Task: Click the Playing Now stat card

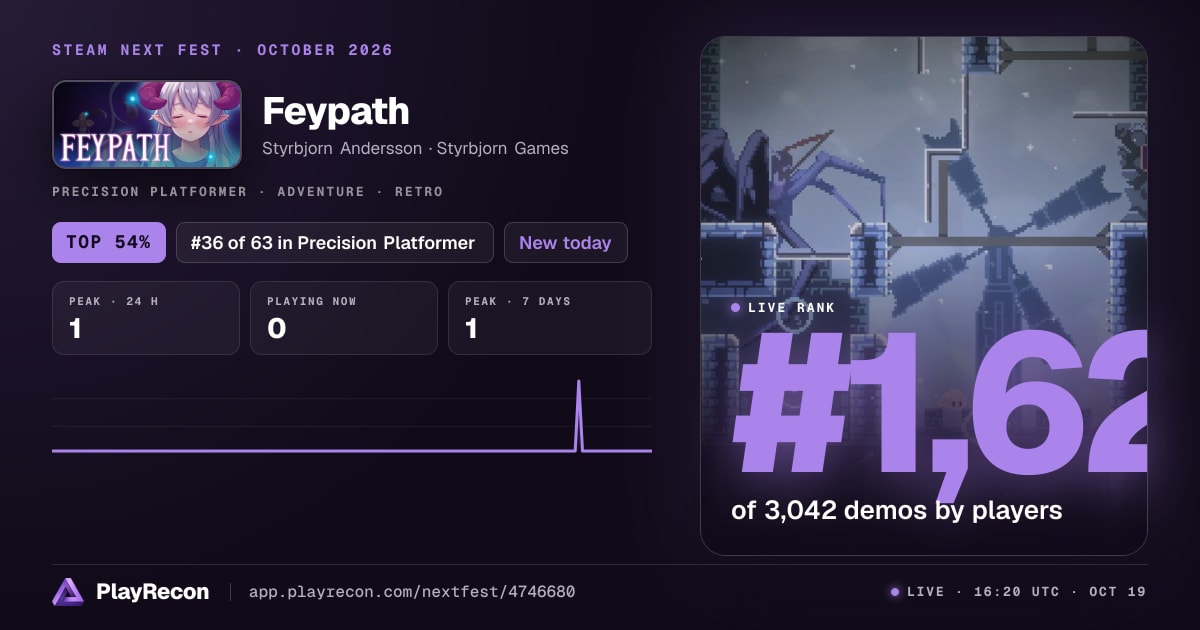Action: point(344,318)
